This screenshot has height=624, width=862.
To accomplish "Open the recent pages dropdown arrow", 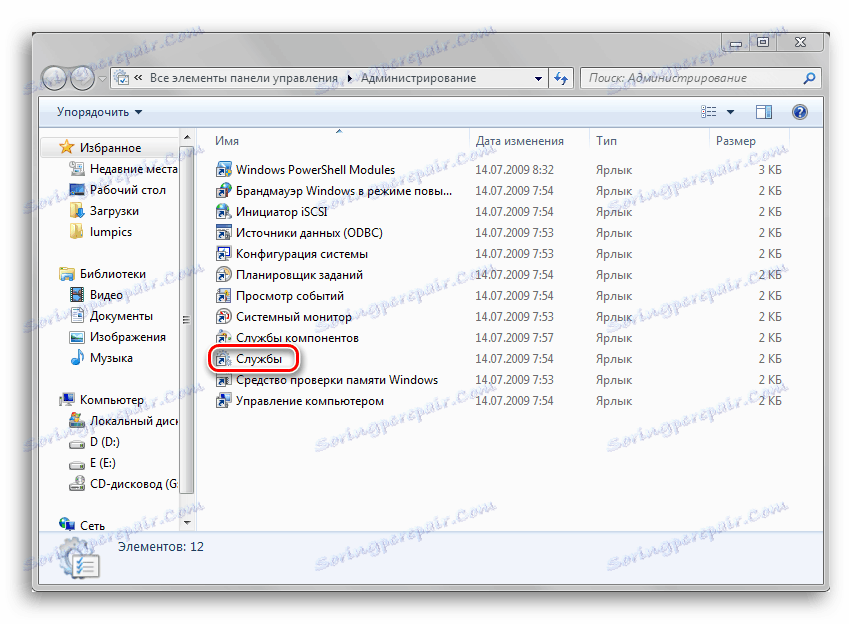I will [x=102, y=79].
